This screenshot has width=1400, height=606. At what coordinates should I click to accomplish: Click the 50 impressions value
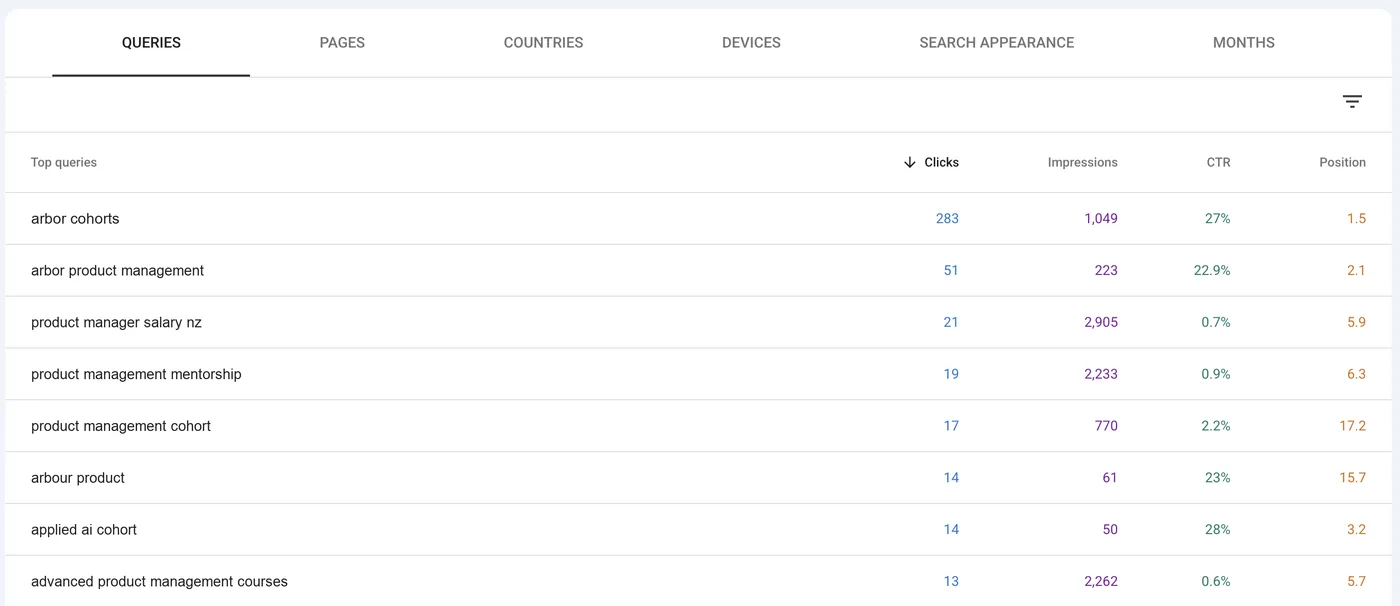pos(1110,530)
